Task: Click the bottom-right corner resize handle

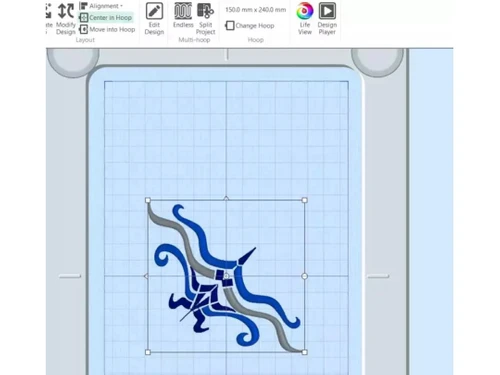Action: [304, 352]
